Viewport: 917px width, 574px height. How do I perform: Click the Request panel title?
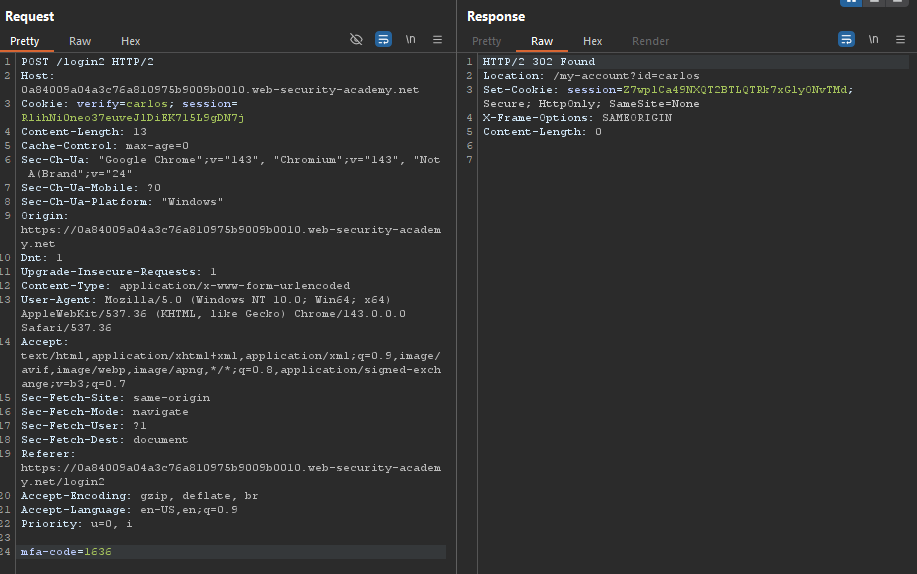click(x=29, y=16)
